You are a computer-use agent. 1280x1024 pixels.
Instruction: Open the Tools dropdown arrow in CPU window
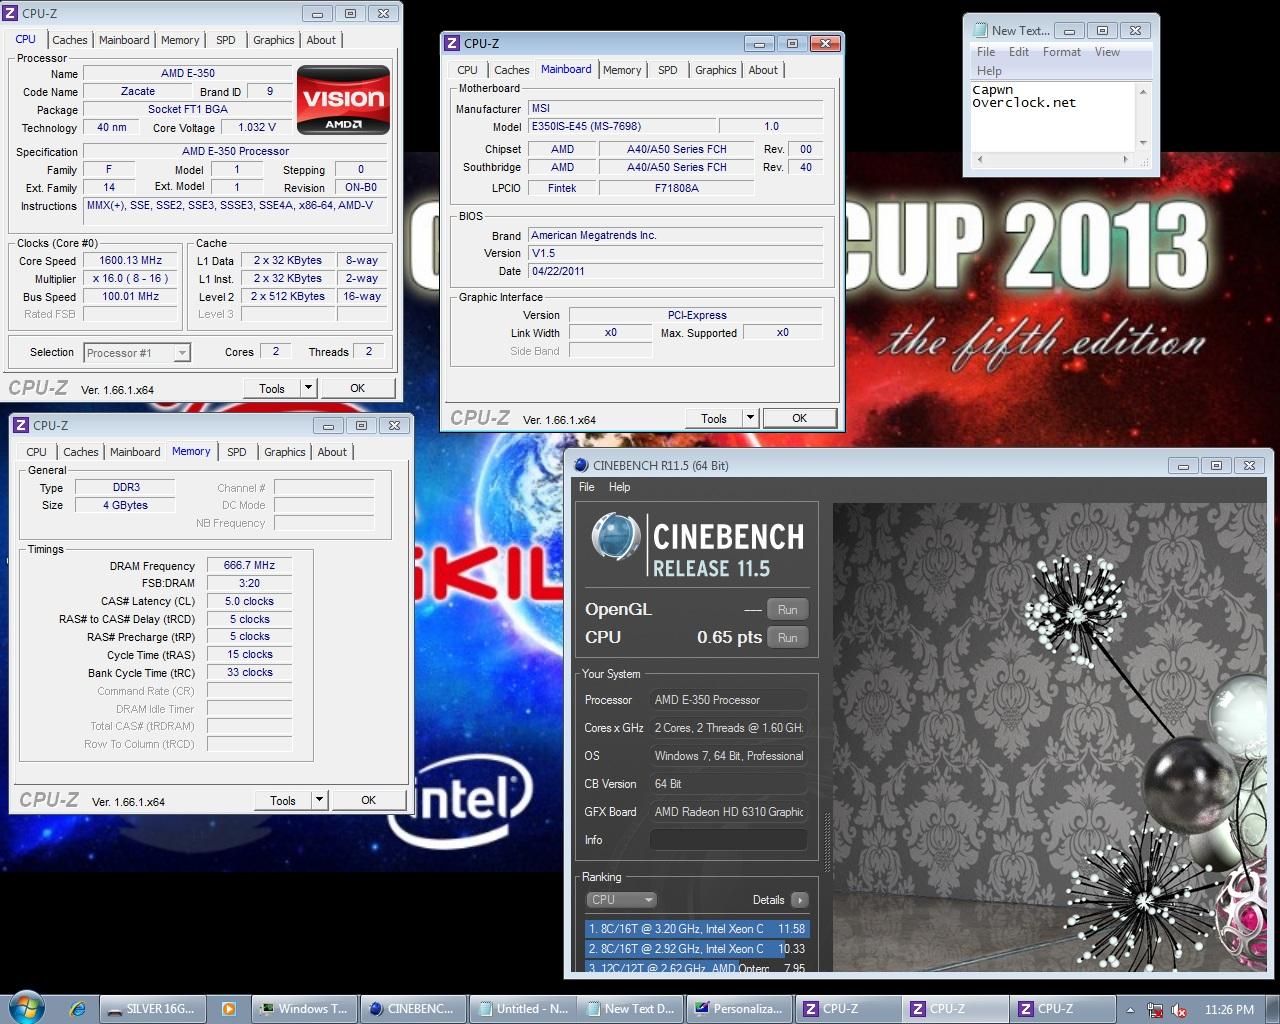308,388
